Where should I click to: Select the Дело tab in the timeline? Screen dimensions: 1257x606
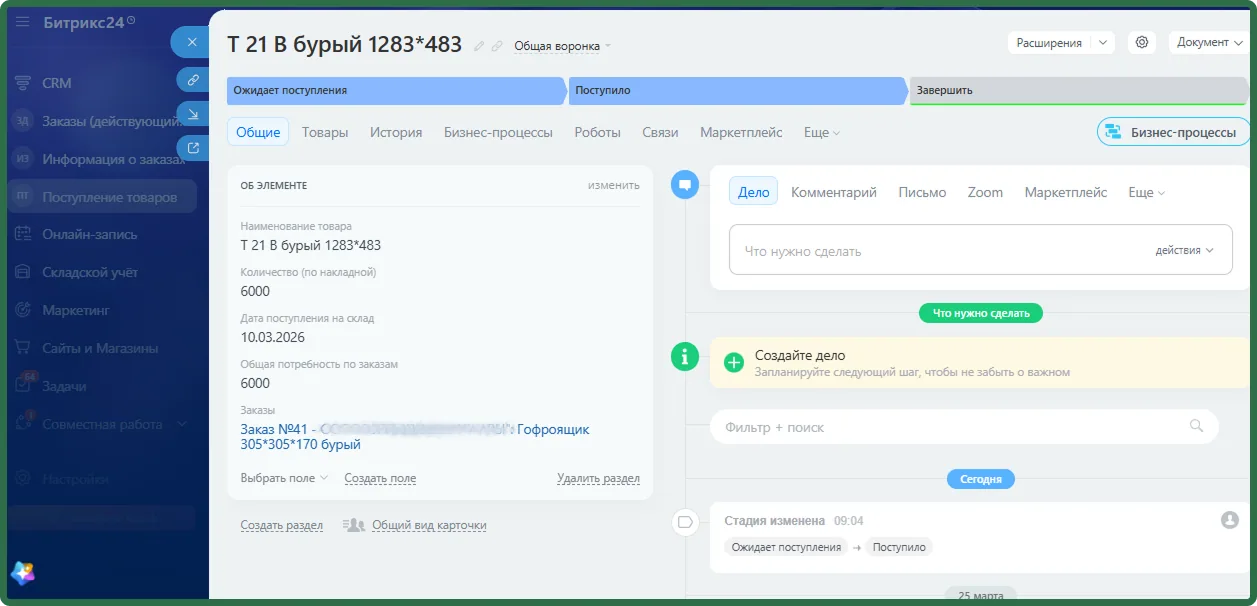click(754, 192)
